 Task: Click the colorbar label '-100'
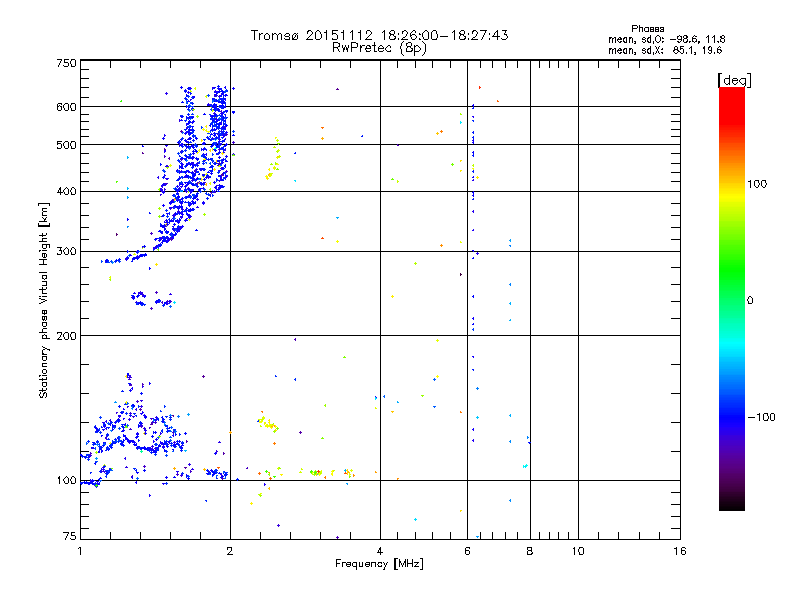[761, 417]
